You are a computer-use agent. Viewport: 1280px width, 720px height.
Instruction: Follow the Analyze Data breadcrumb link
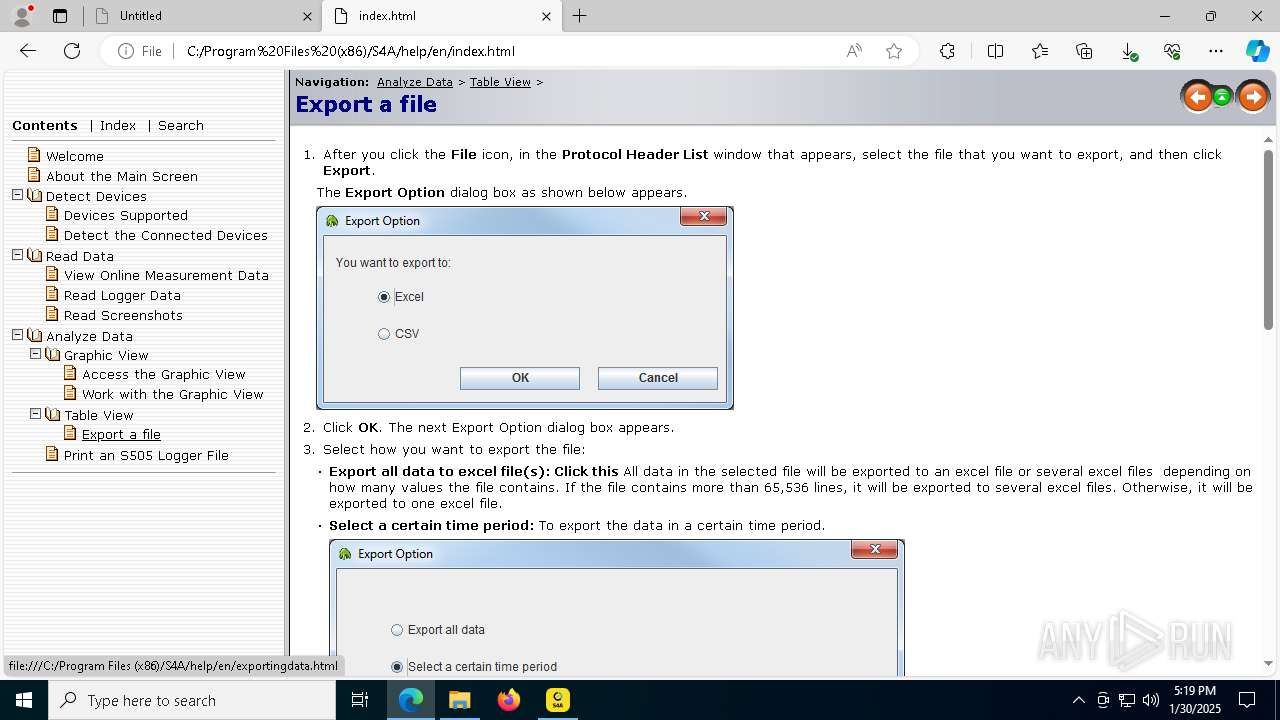pos(415,82)
